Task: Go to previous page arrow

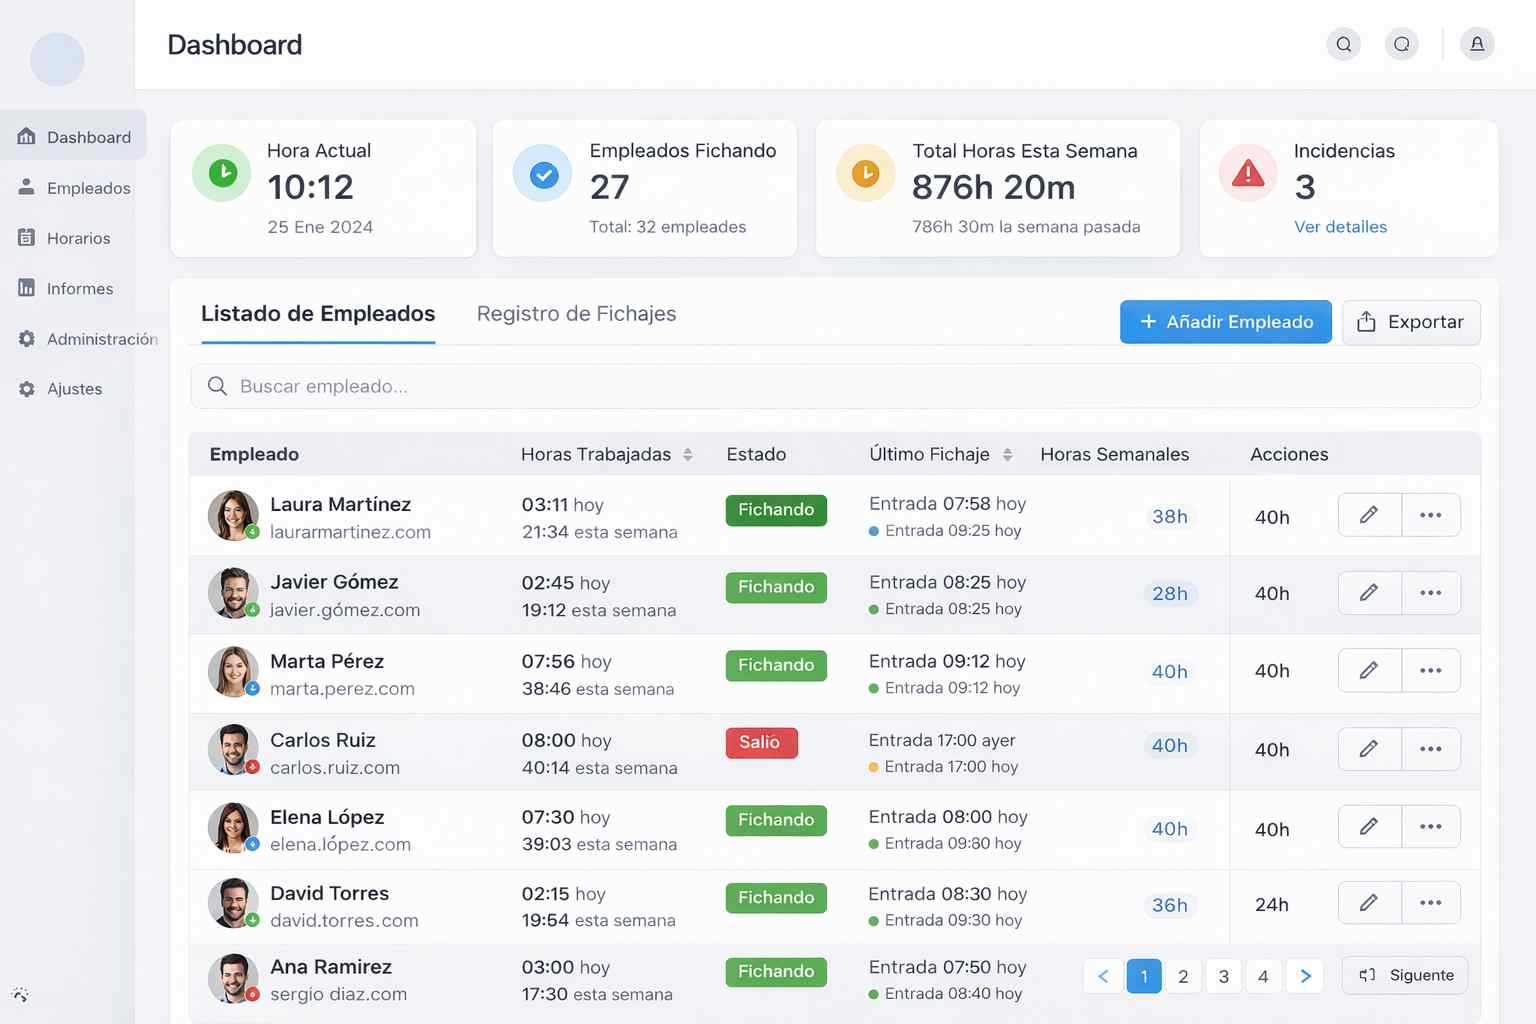Action: 1103,976
